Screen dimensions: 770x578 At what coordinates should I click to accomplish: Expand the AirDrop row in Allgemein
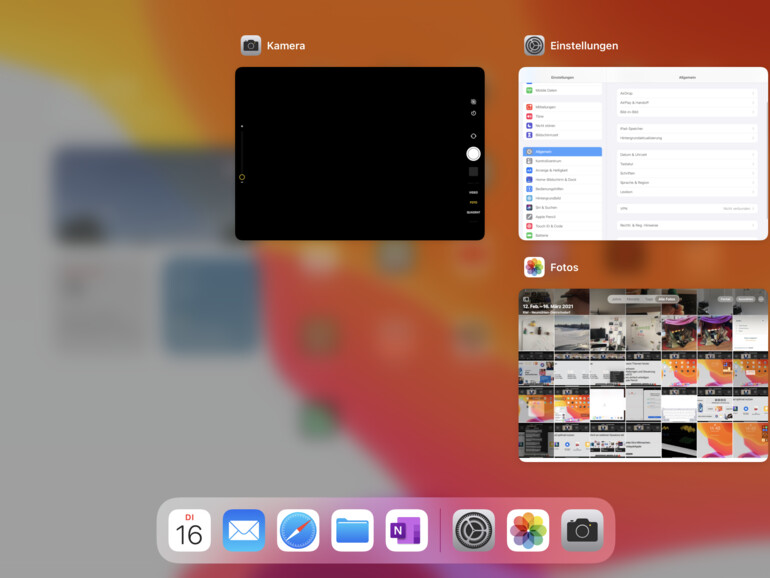click(x=687, y=93)
